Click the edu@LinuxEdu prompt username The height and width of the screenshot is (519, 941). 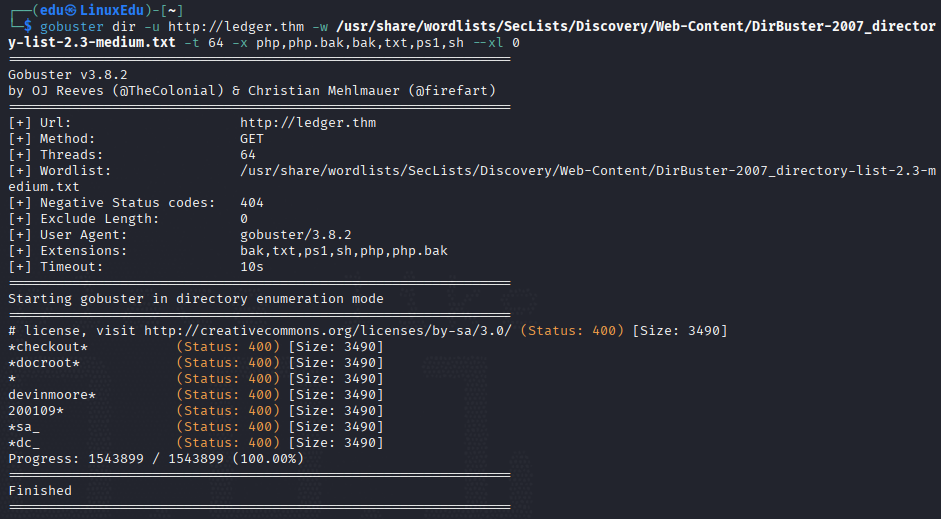coord(92,10)
